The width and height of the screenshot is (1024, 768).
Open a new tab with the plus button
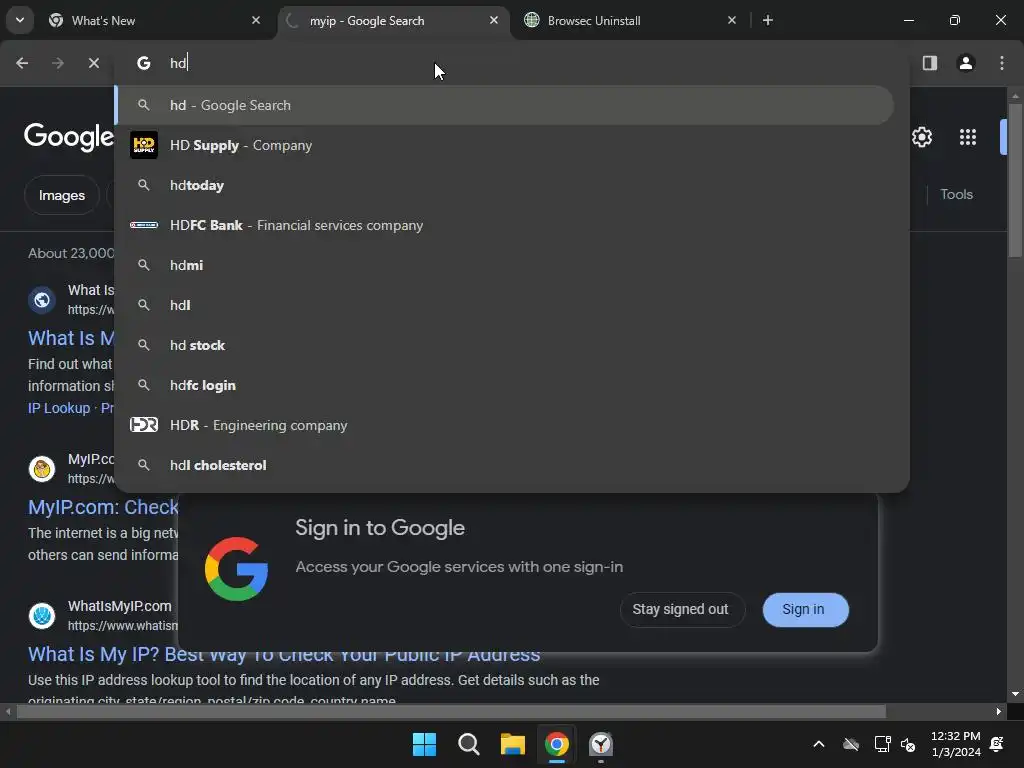click(x=768, y=20)
